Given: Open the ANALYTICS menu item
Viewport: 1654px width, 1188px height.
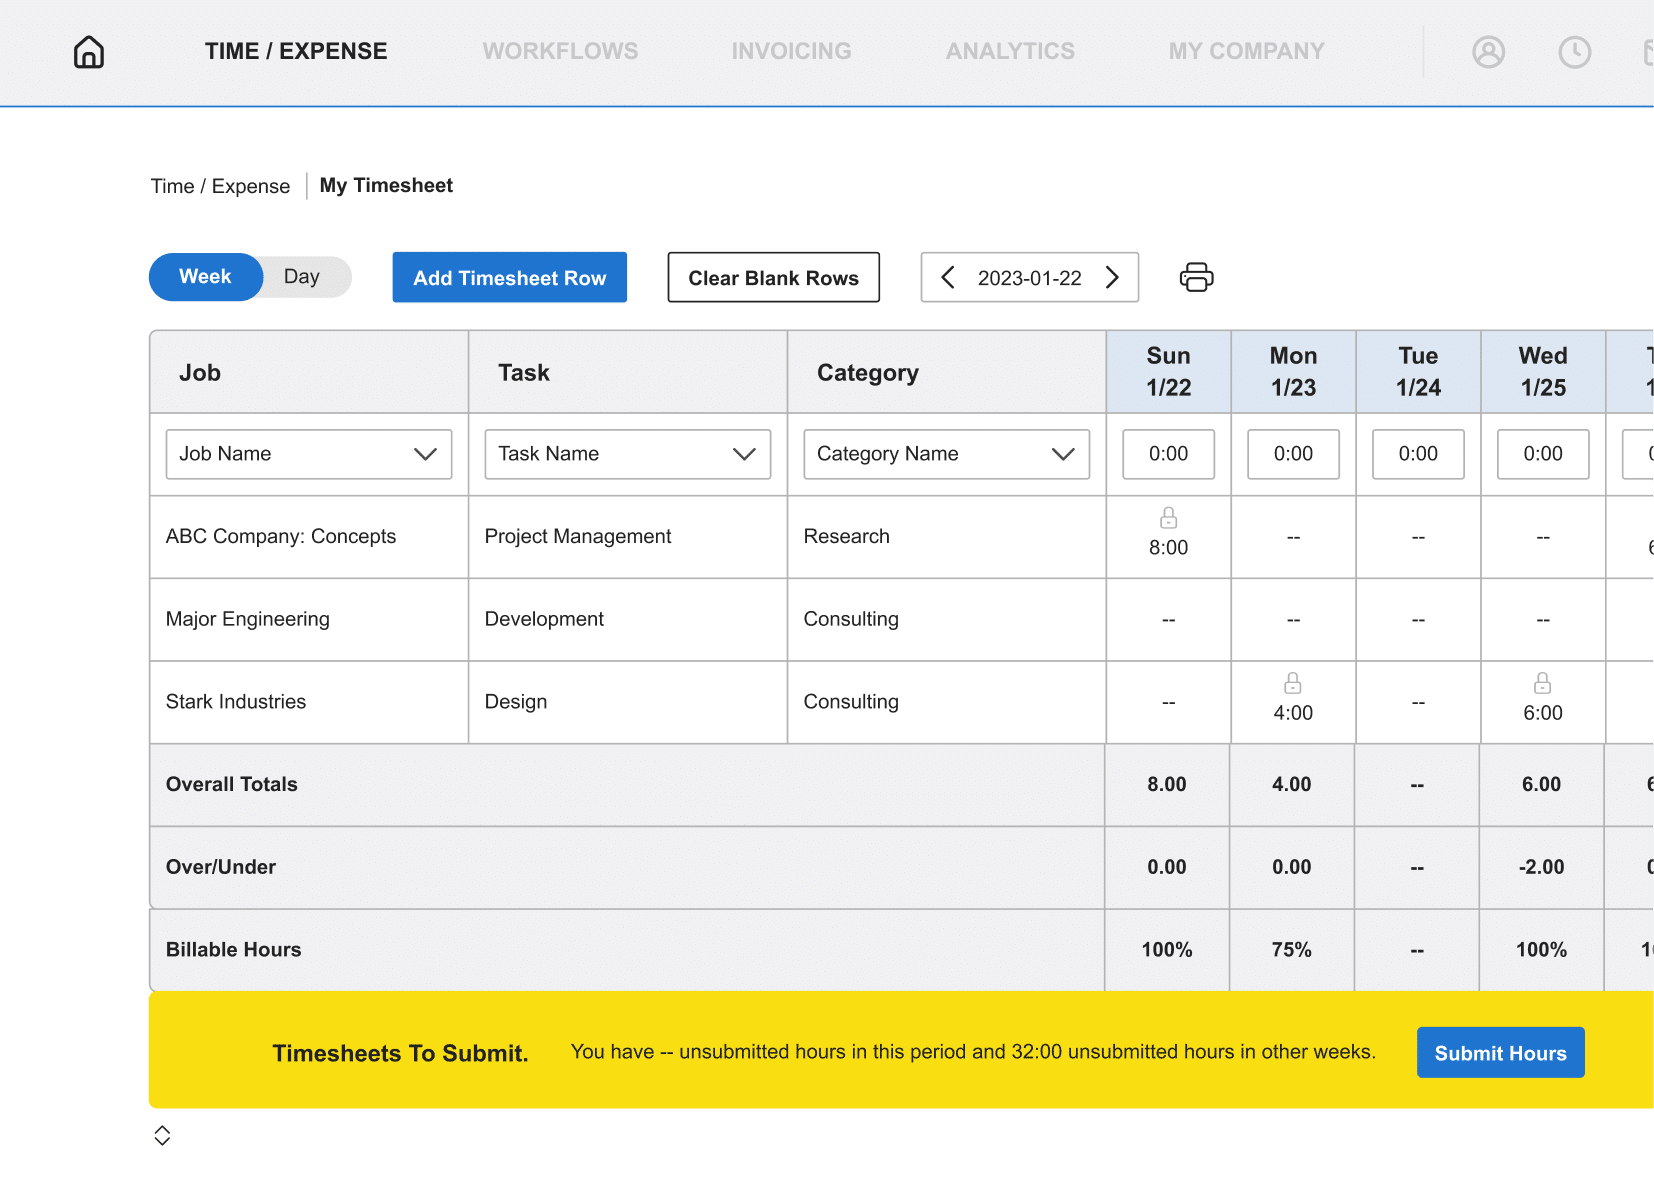Looking at the screenshot, I should click(x=1010, y=51).
